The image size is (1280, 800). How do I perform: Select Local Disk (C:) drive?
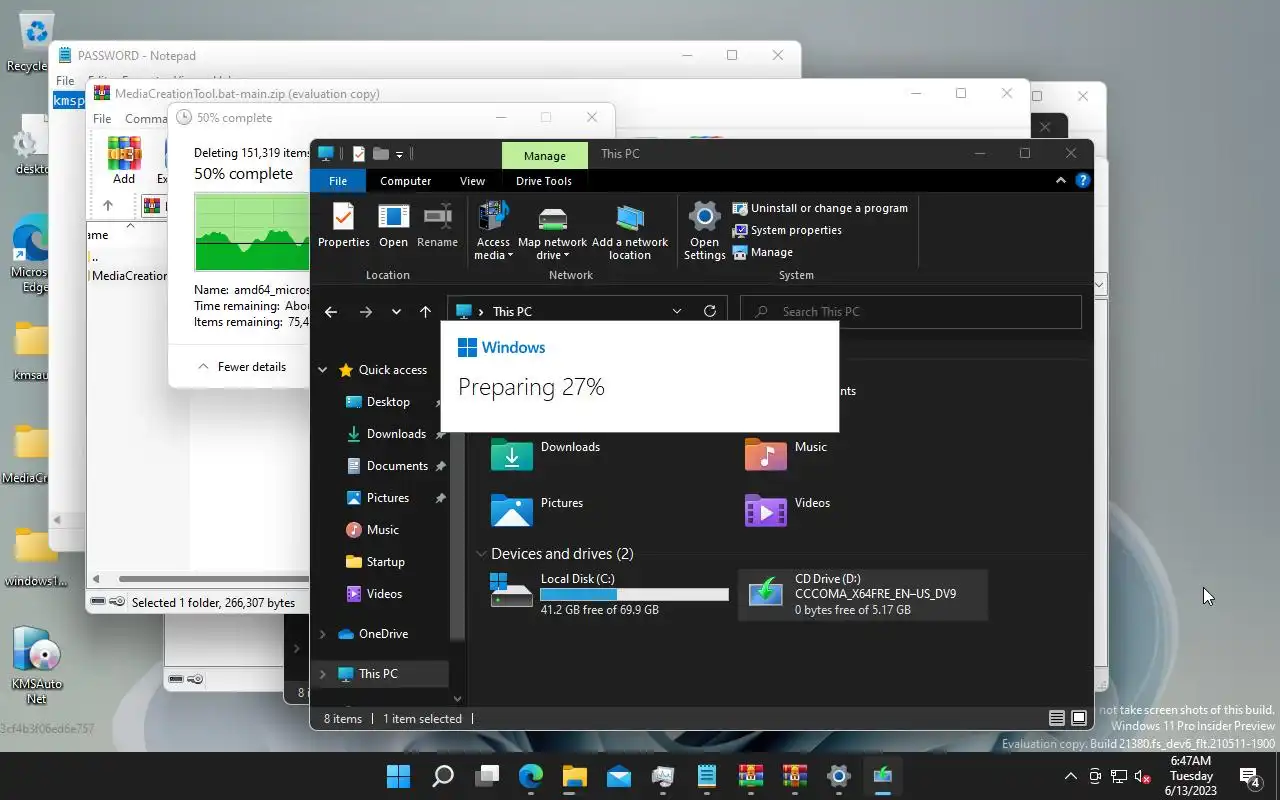click(609, 594)
